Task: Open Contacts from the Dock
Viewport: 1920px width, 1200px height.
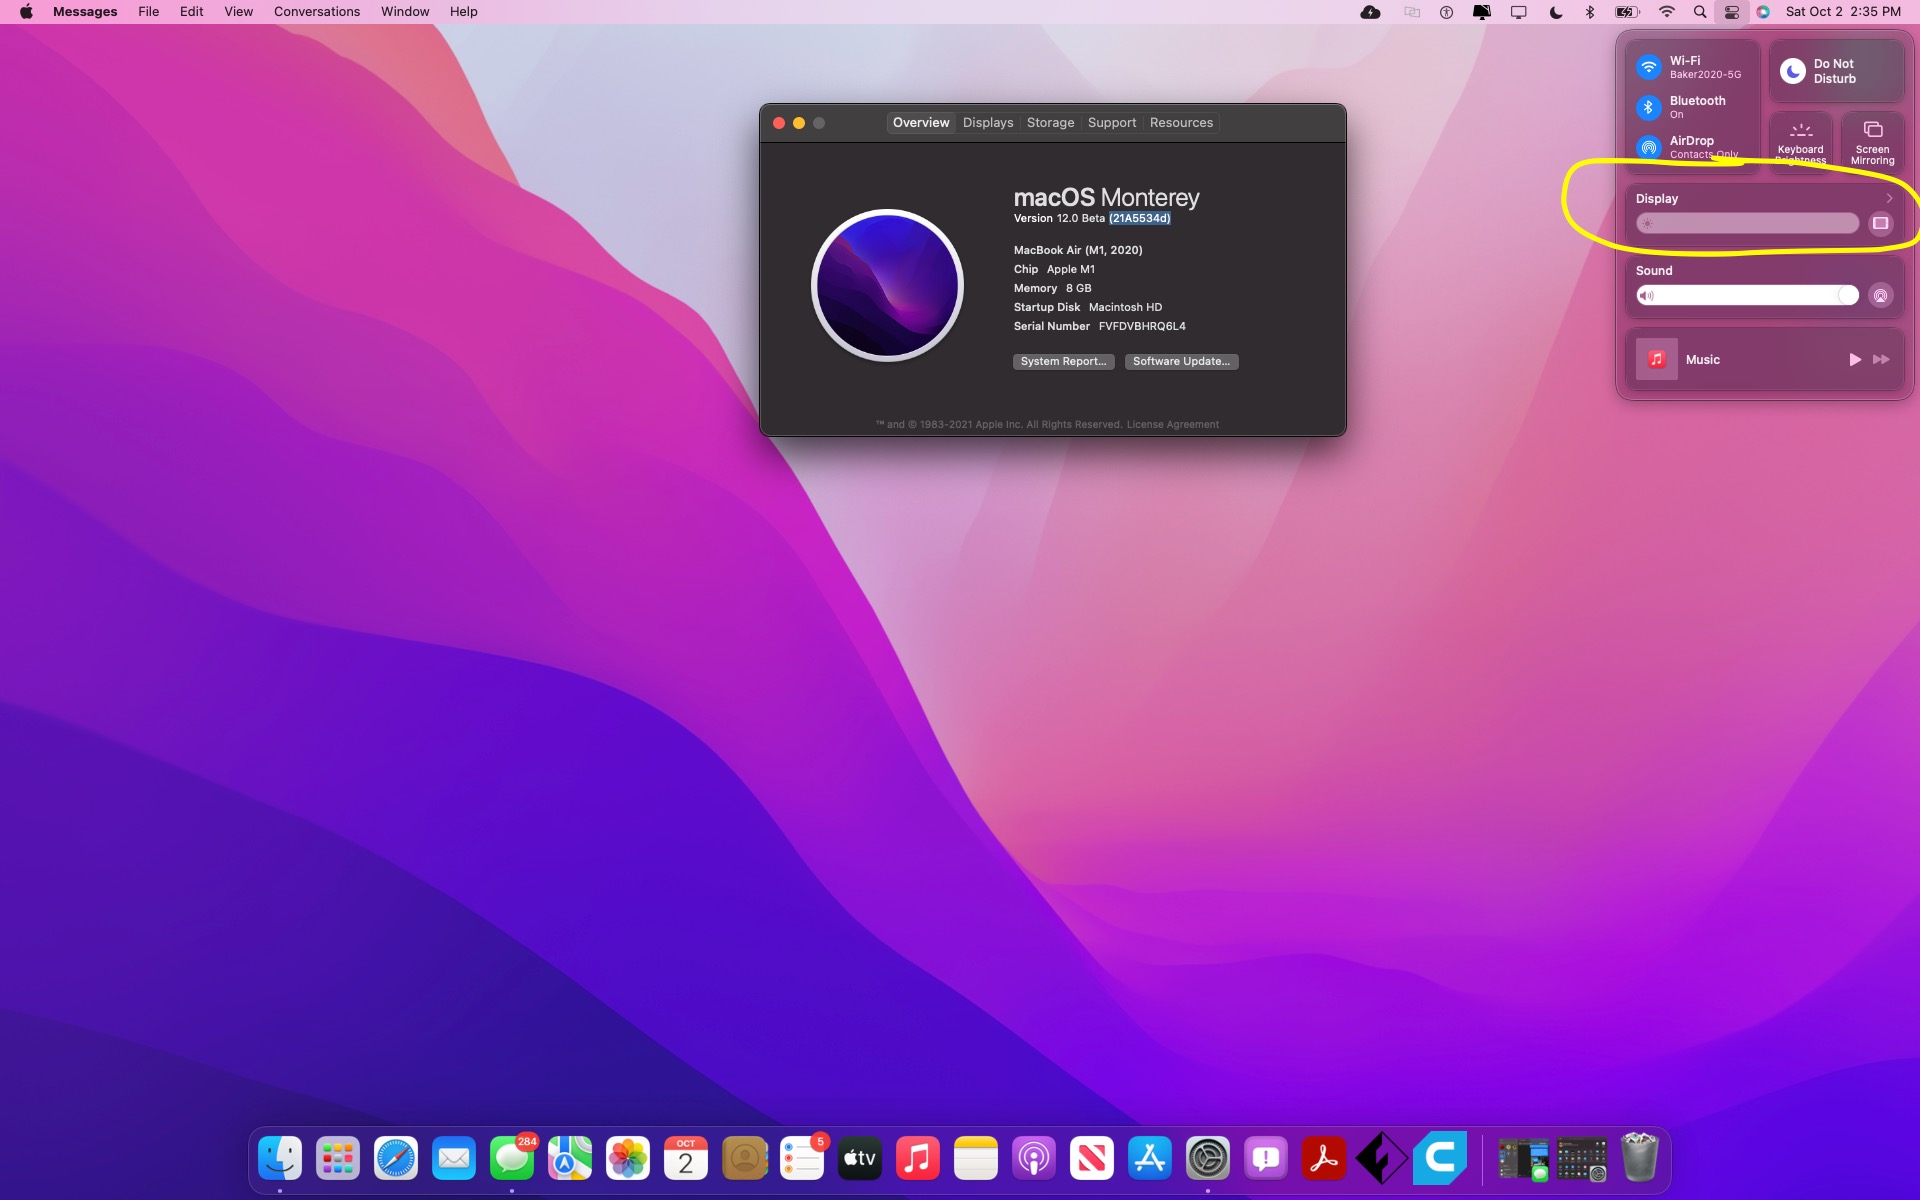Action: [744, 1158]
